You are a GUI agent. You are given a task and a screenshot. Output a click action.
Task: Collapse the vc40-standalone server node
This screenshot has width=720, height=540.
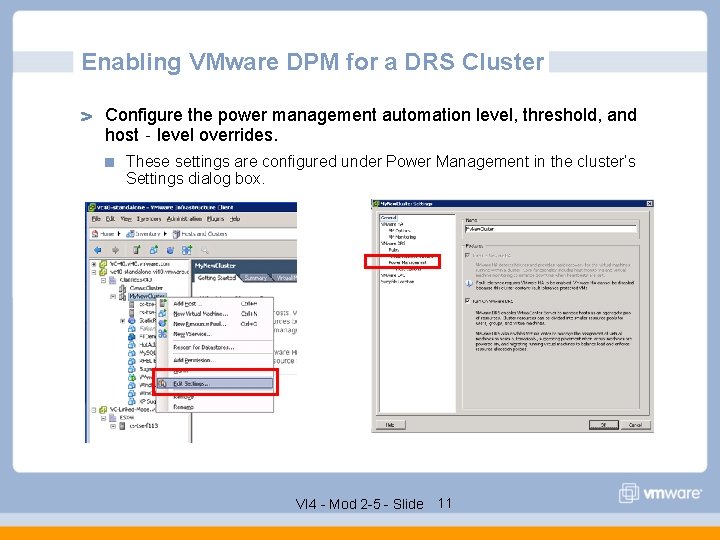coord(94,272)
